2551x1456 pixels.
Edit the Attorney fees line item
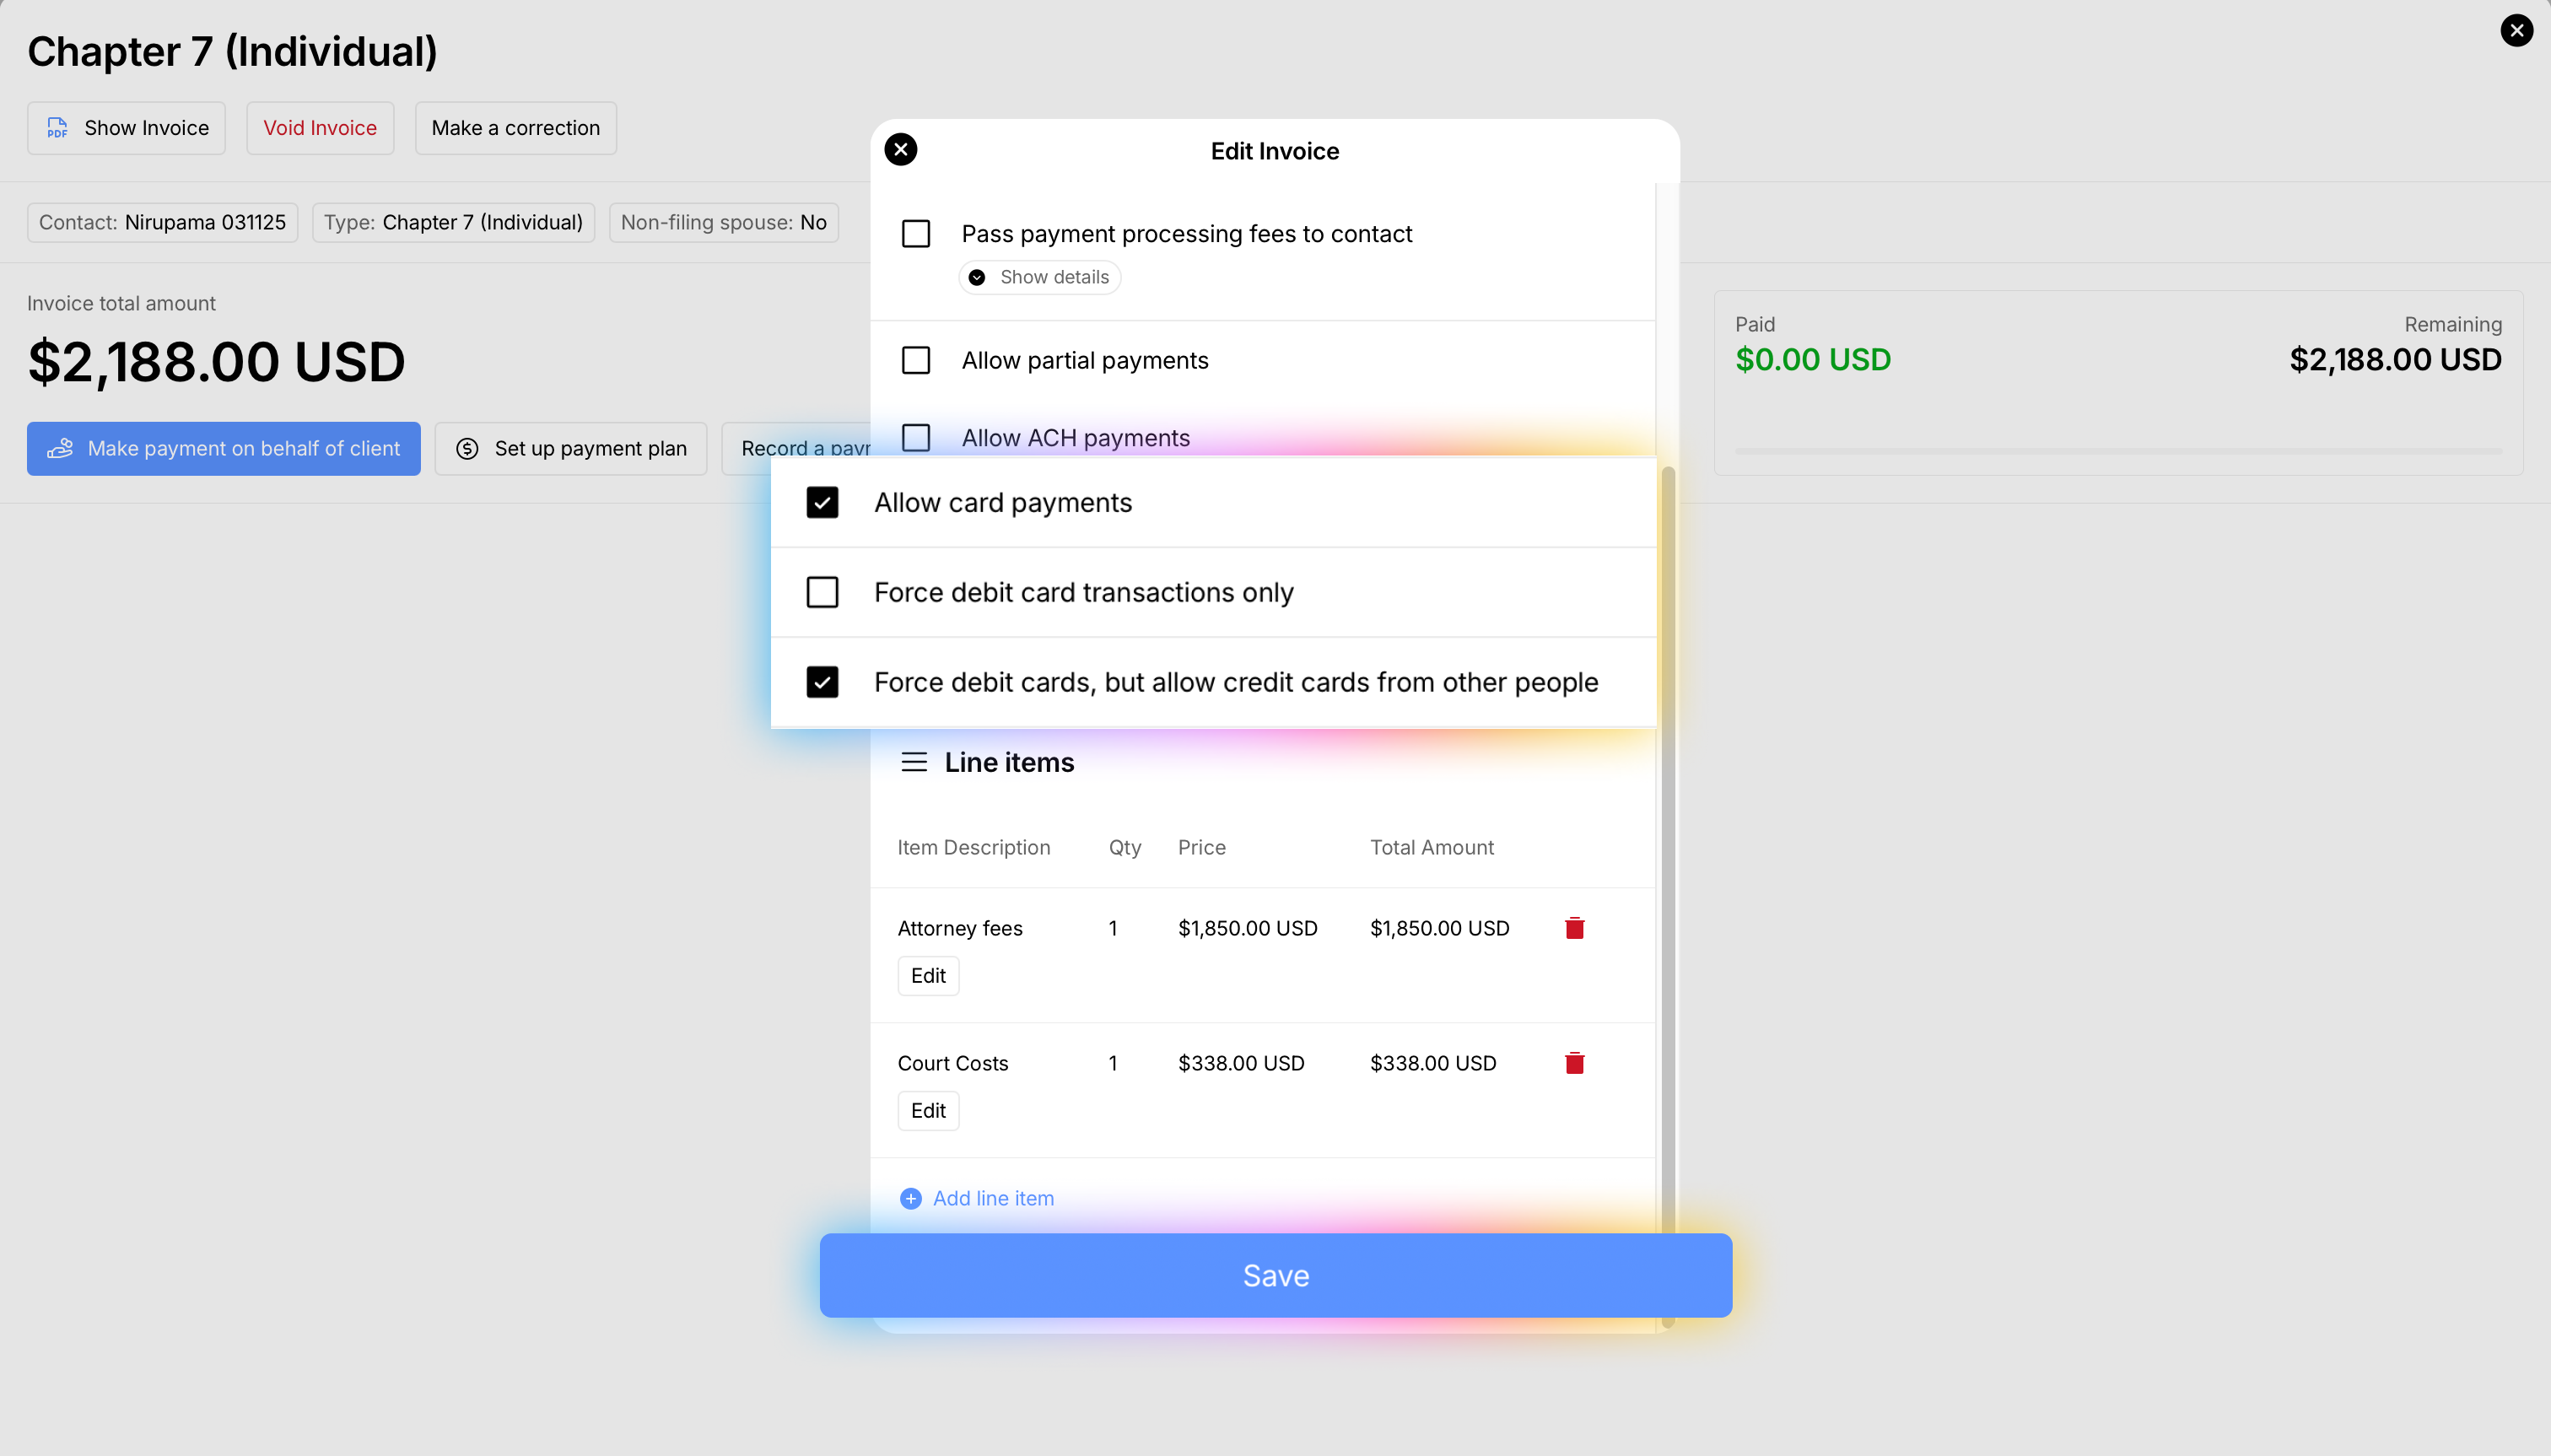(927, 976)
